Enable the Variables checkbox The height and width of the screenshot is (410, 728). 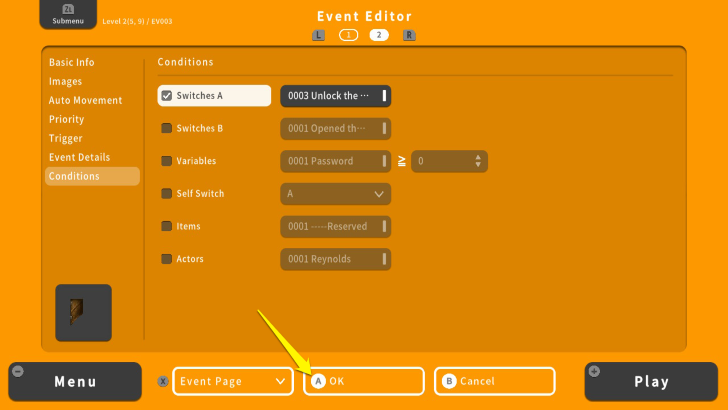click(x=167, y=161)
